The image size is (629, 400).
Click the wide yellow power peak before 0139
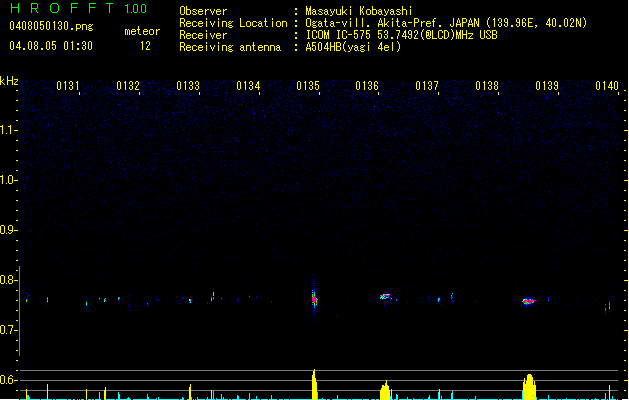pyautogui.click(x=529, y=387)
